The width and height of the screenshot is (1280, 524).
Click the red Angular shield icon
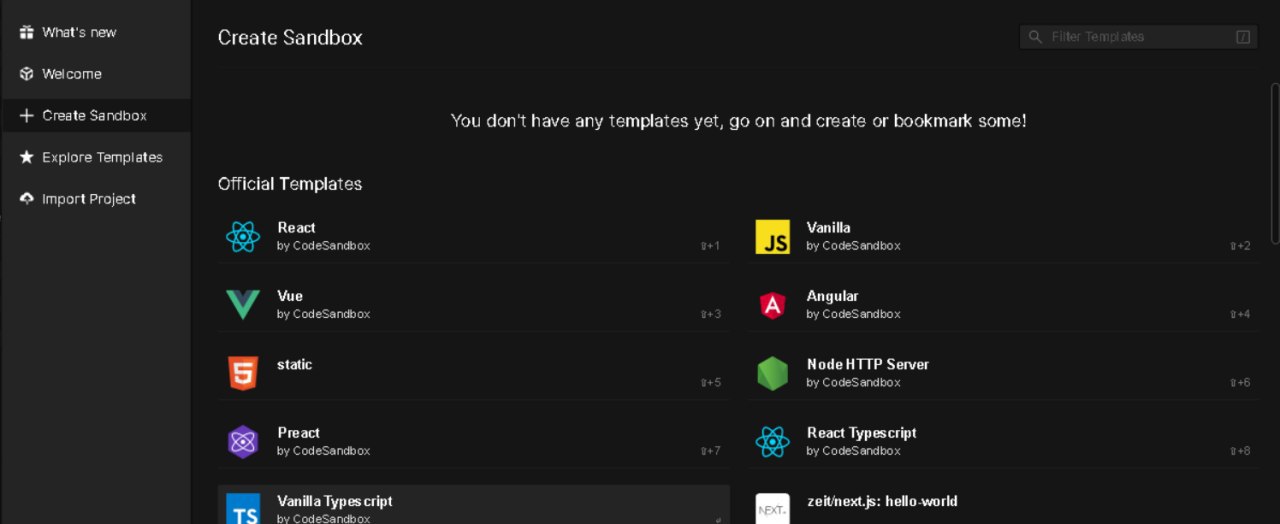coord(773,305)
